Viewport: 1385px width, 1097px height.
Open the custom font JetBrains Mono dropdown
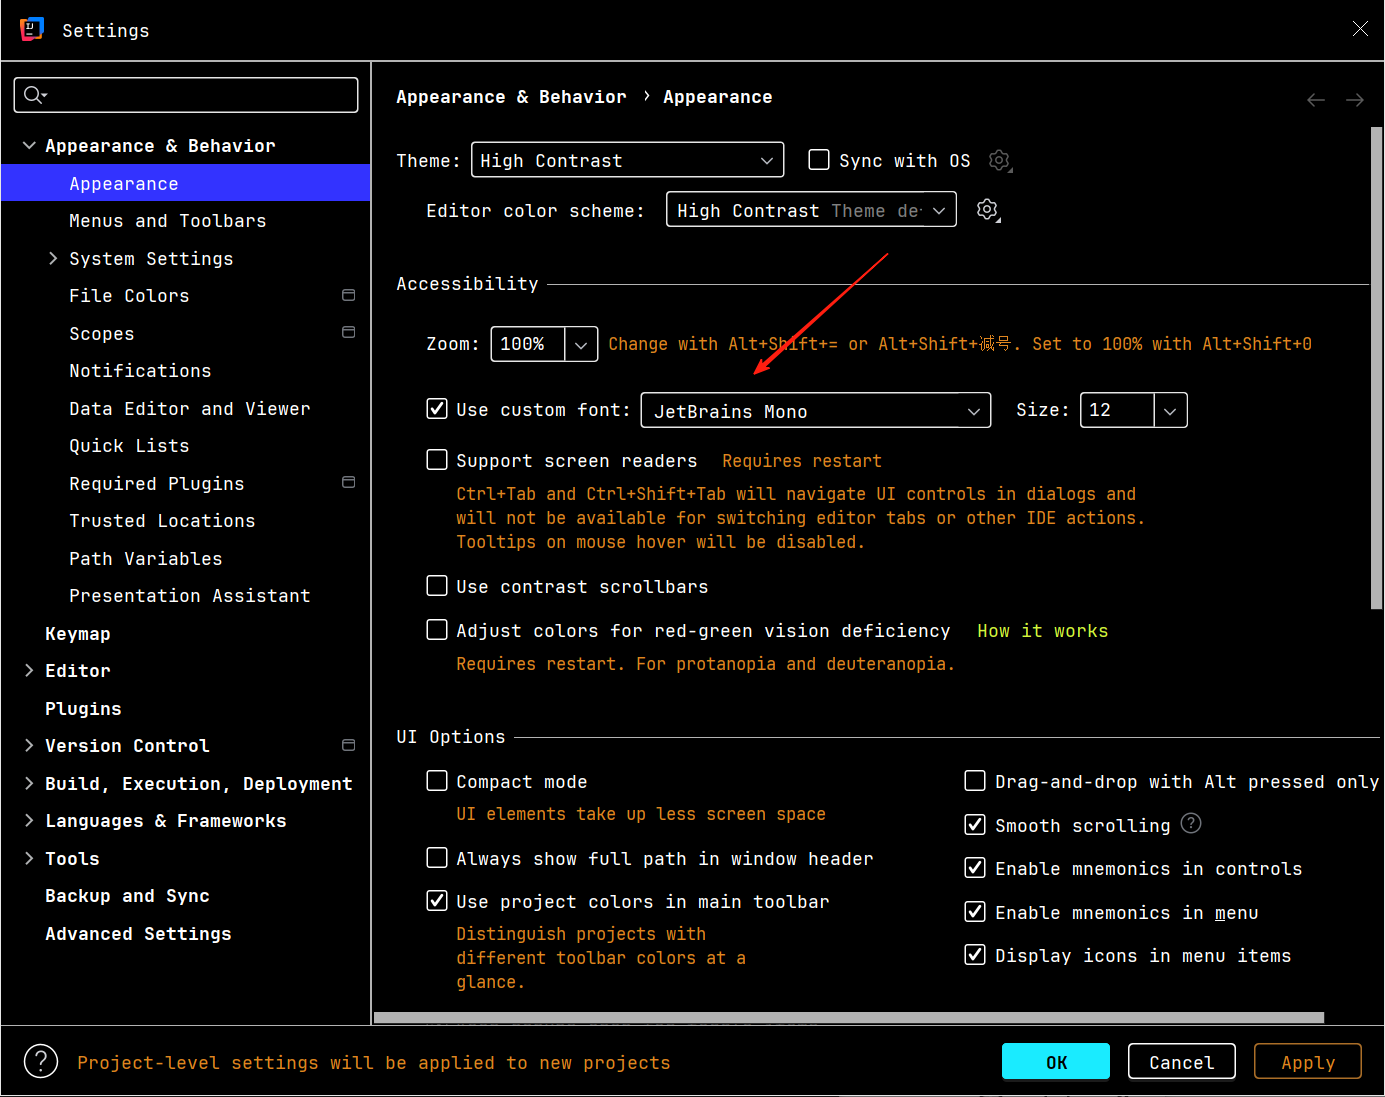(x=815, y=411)
